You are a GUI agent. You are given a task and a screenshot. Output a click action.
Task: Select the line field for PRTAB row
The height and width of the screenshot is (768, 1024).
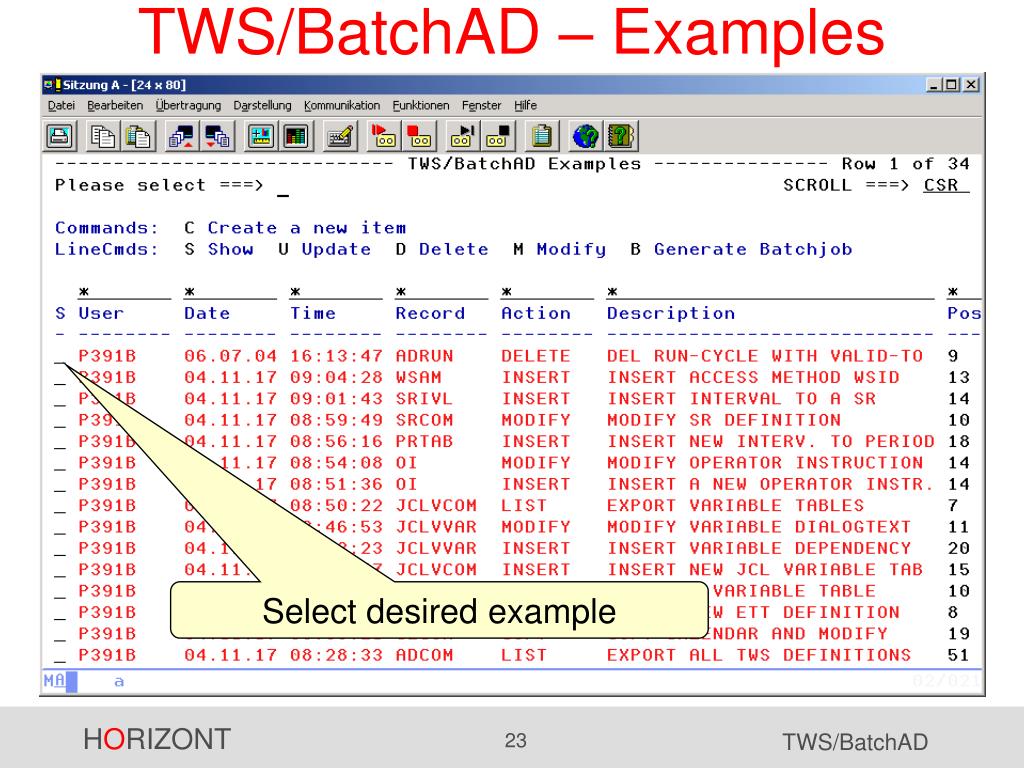click(x=60, y=442)
